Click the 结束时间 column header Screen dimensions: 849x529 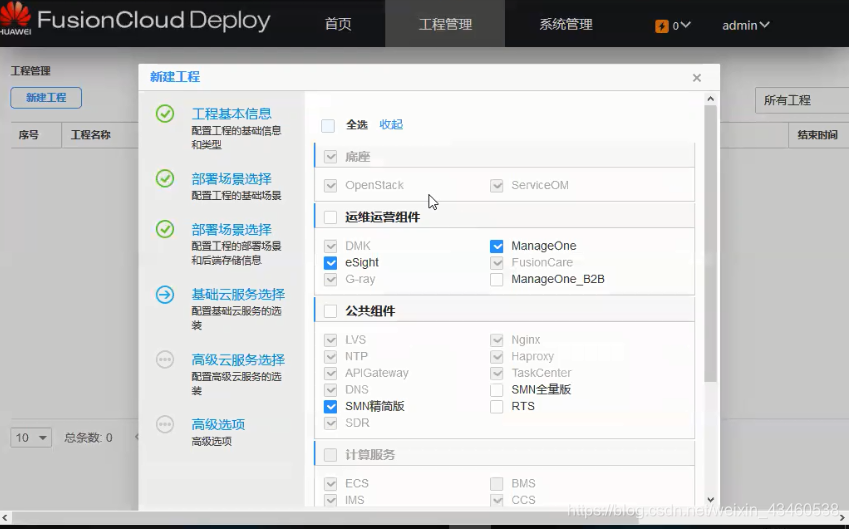tap(817, 135)
